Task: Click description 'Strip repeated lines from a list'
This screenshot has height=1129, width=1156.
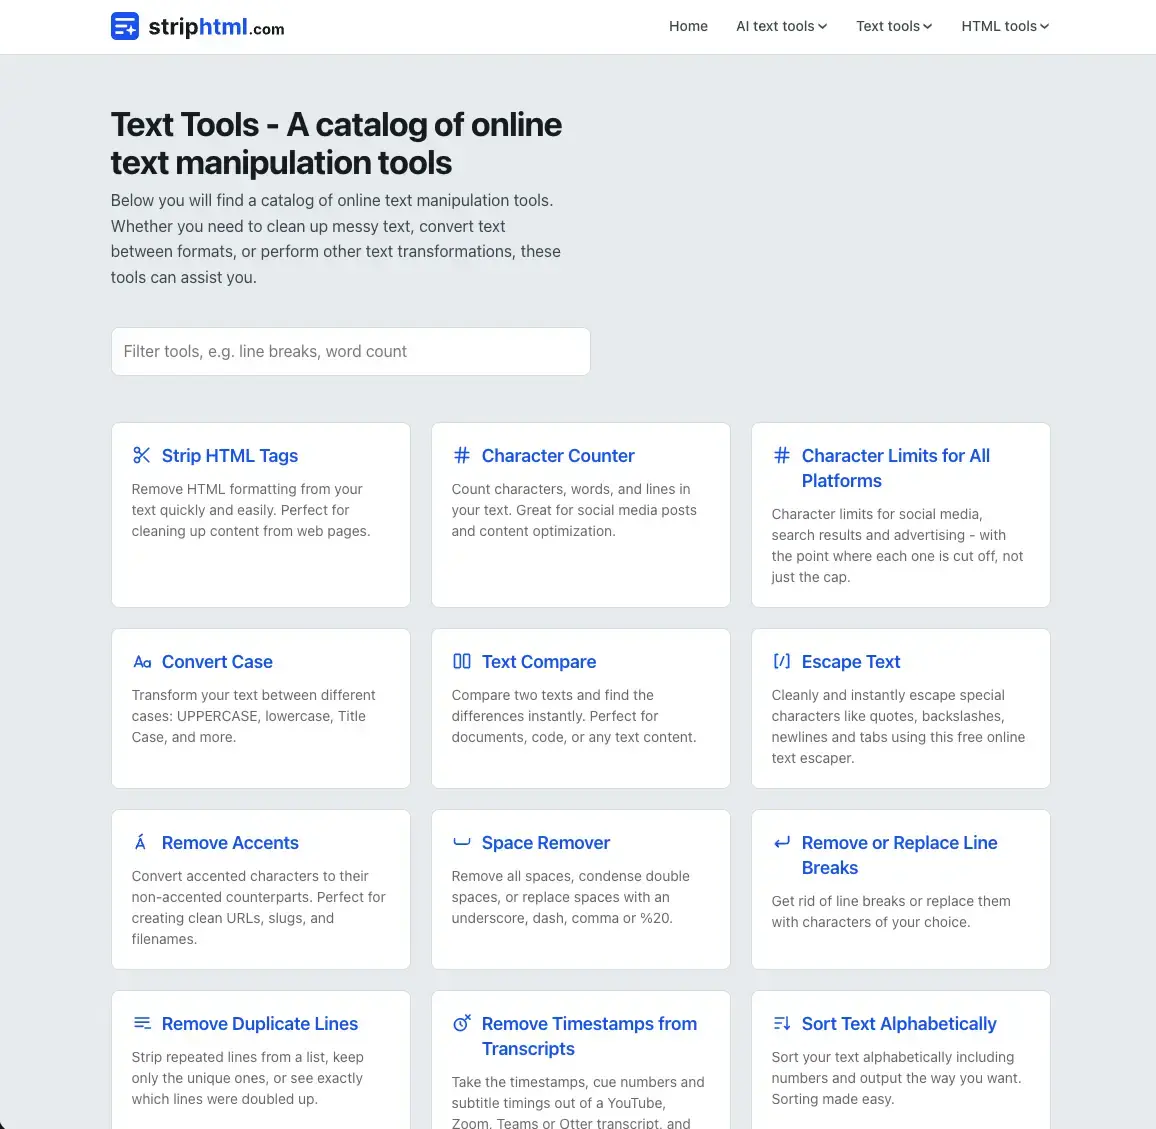Action: click(x=247, y=1077)
